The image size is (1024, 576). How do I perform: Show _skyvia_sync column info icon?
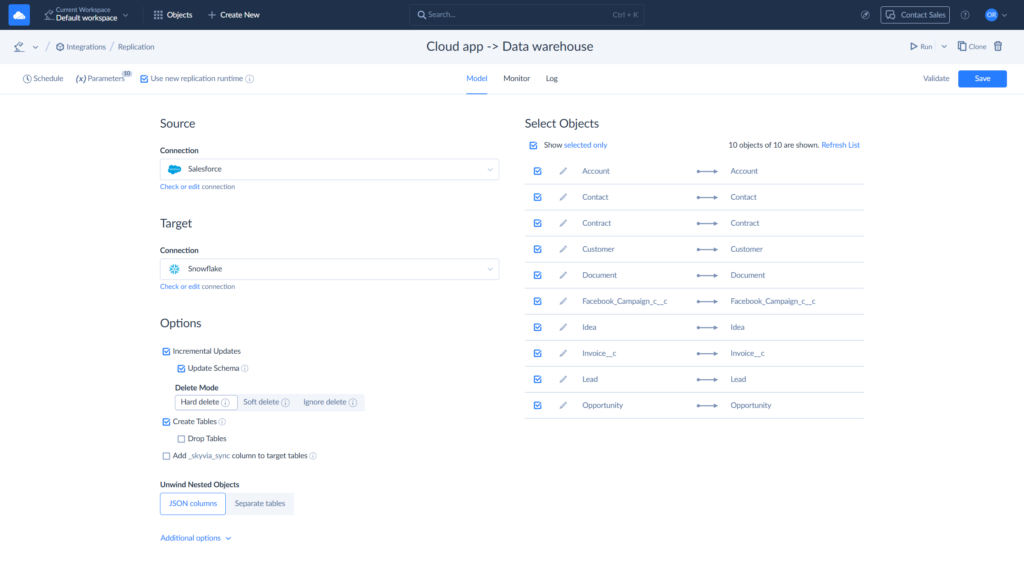pos(313,456)
